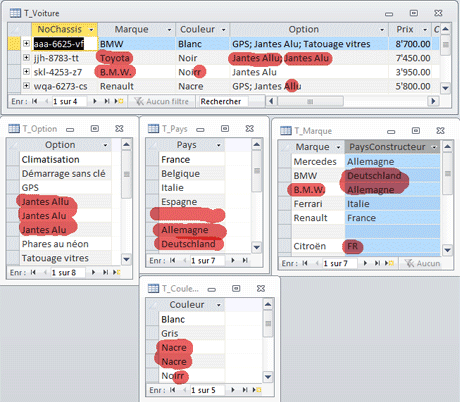
Task: Go to last record in T_Voiture
Action: 107,101
